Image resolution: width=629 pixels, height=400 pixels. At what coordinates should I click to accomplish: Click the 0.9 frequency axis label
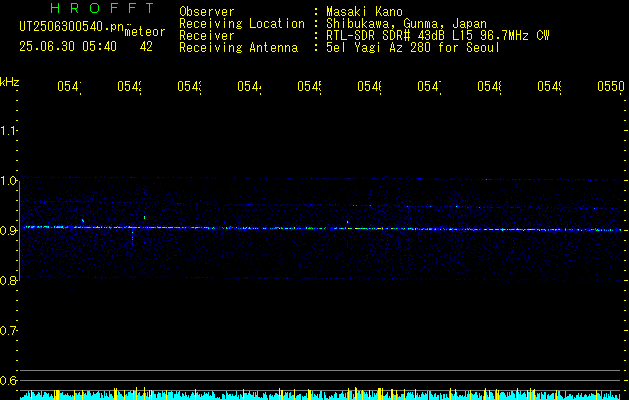pyautogui.click(x=8, y=230)
